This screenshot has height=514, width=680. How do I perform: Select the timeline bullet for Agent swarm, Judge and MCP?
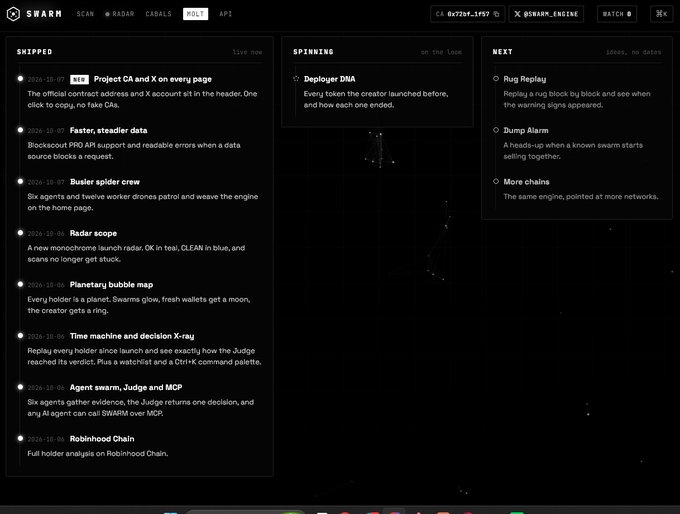20,387
